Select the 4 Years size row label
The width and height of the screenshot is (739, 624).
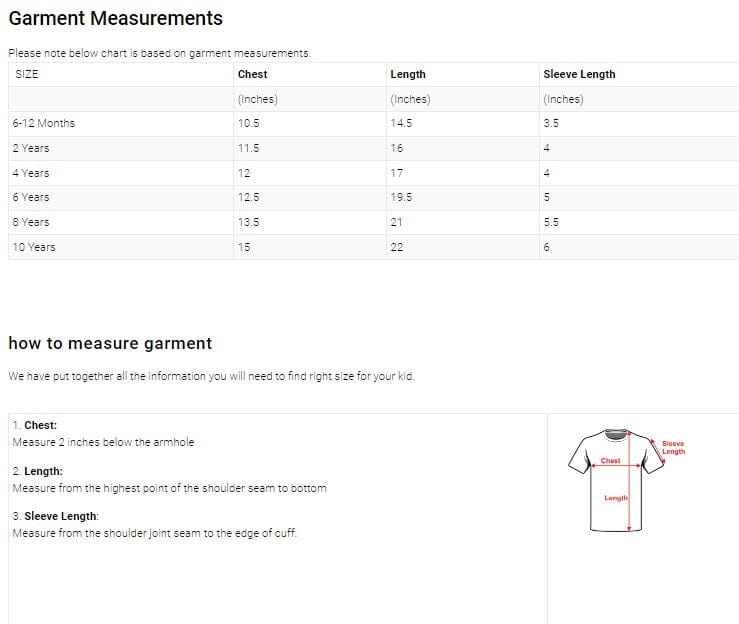(31, 173)
